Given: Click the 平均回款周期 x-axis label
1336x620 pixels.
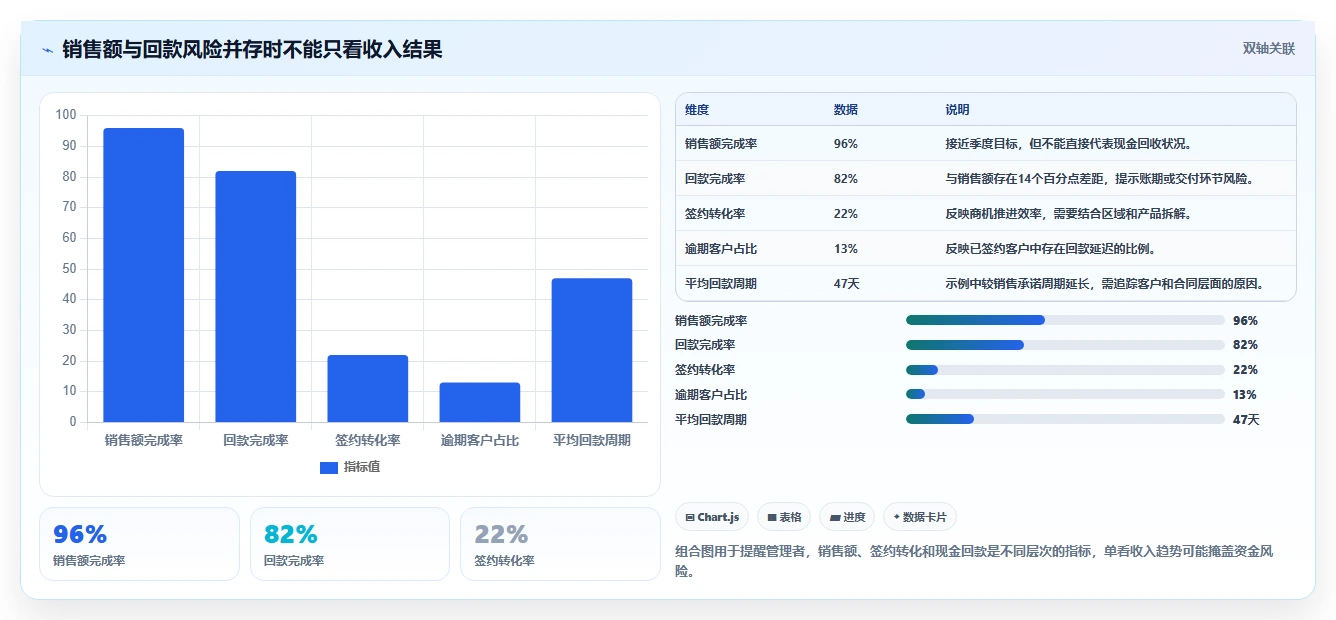Looking at the screenshot, I should pyautogui.click(x=592, y=440).
